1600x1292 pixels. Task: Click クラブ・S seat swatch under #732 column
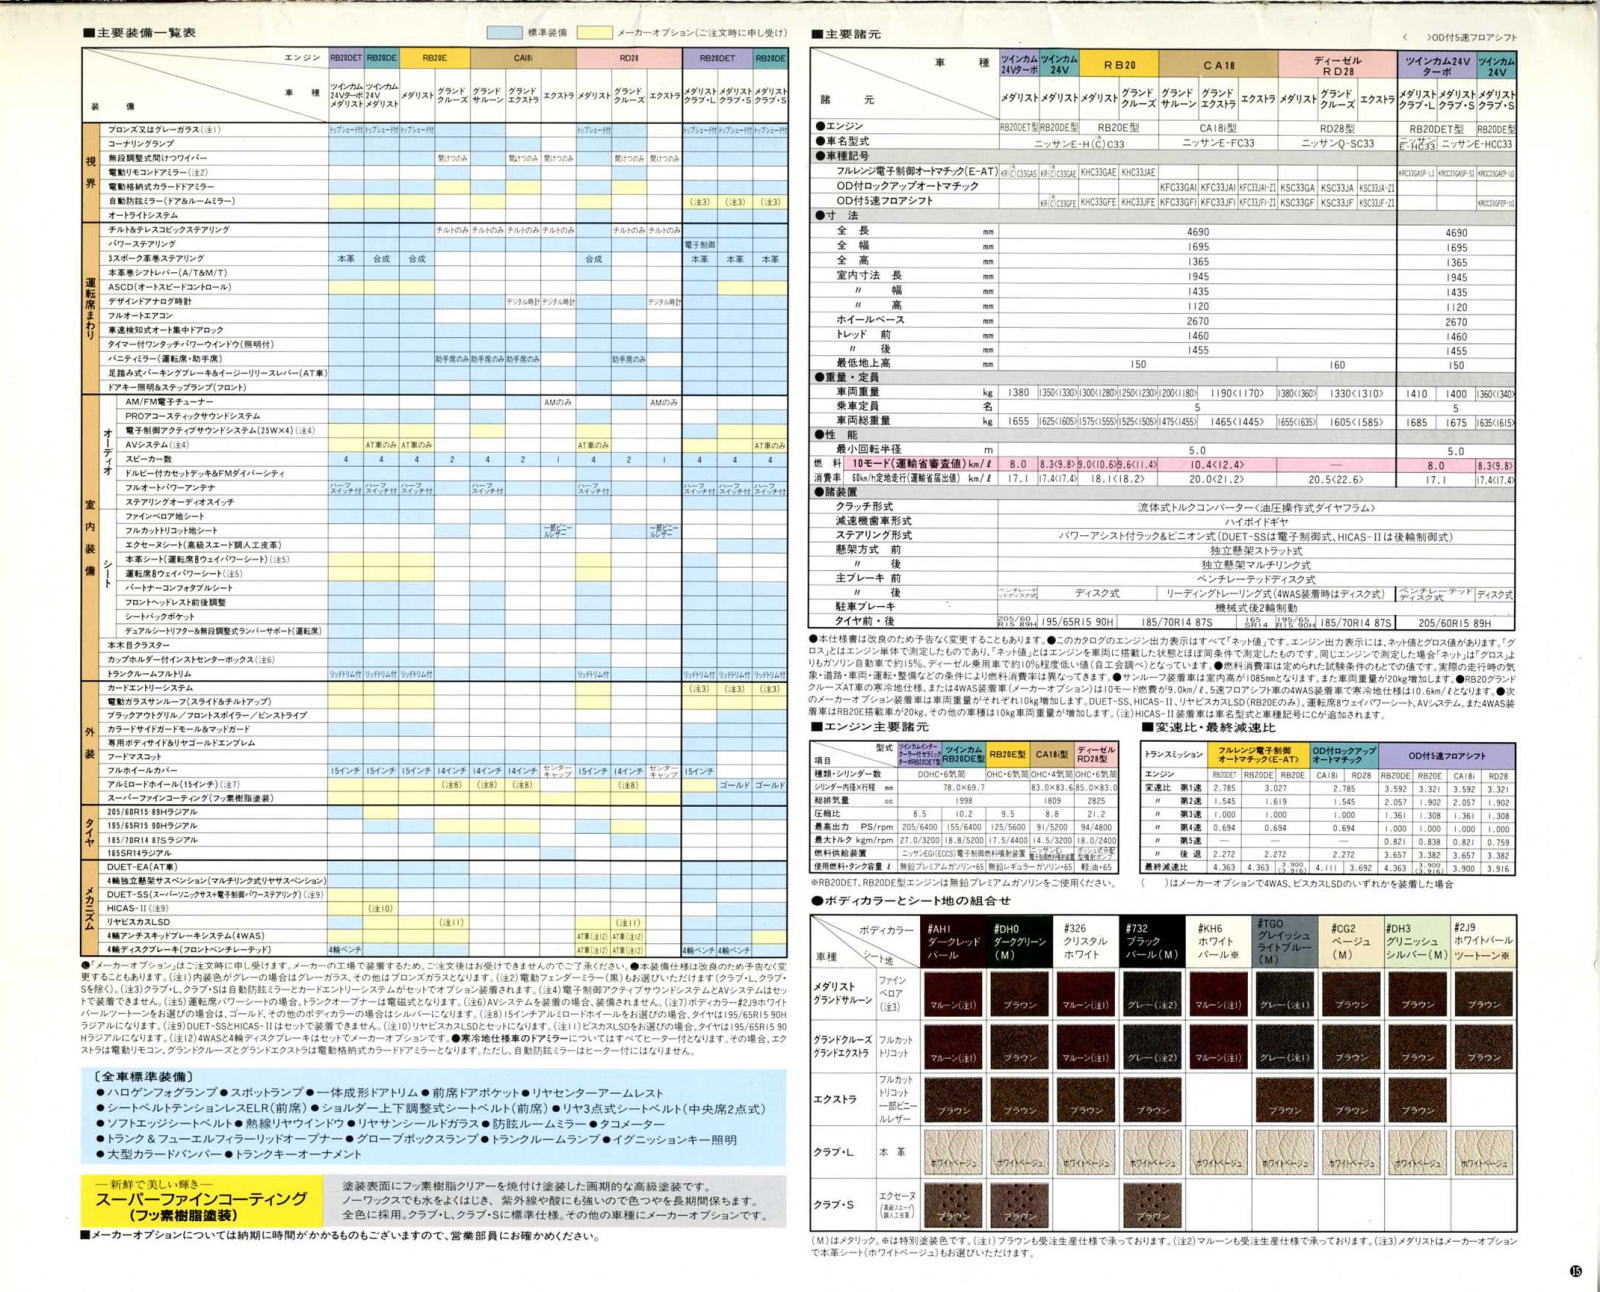pyautogui.click(x=1152, y=1205)
